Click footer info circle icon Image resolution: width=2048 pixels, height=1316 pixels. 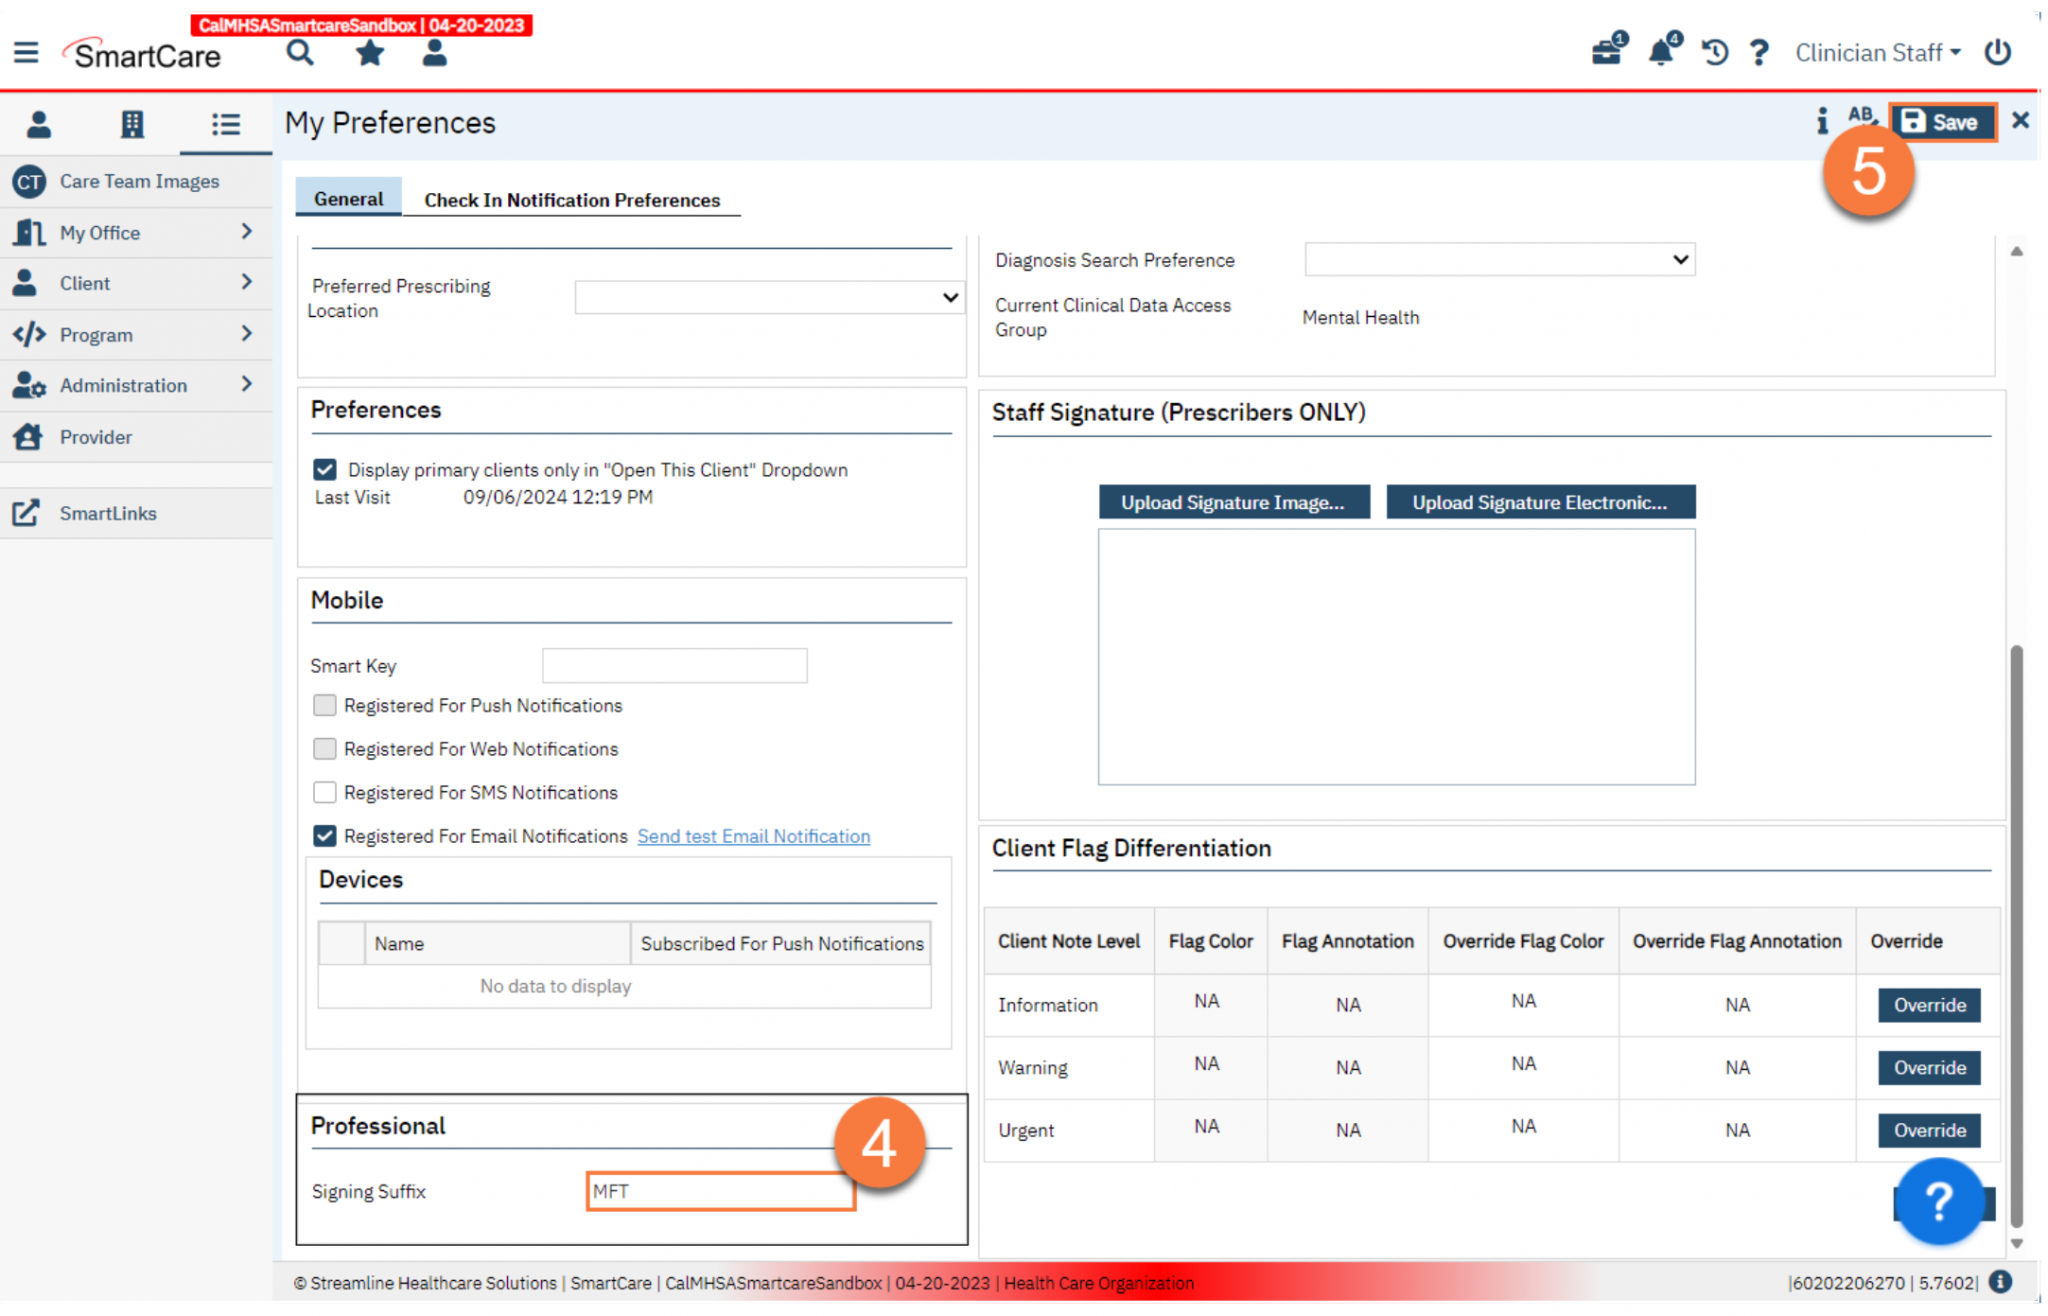(x=2000, y=1282)
